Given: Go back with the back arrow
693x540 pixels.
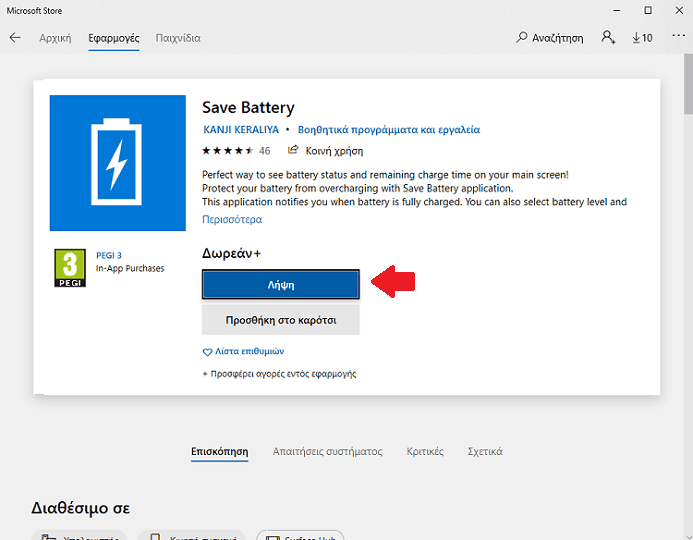Looking at the screenshot, I should (15, 38).
